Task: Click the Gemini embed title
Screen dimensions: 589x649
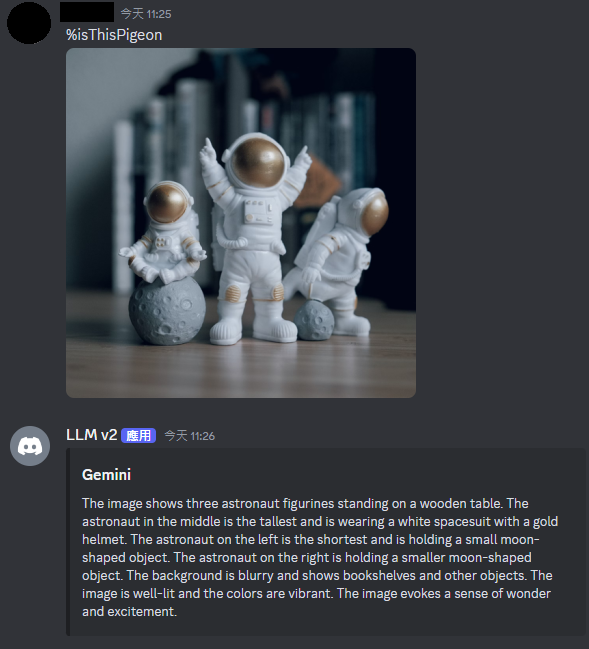Action: click(x=106, y=475)
